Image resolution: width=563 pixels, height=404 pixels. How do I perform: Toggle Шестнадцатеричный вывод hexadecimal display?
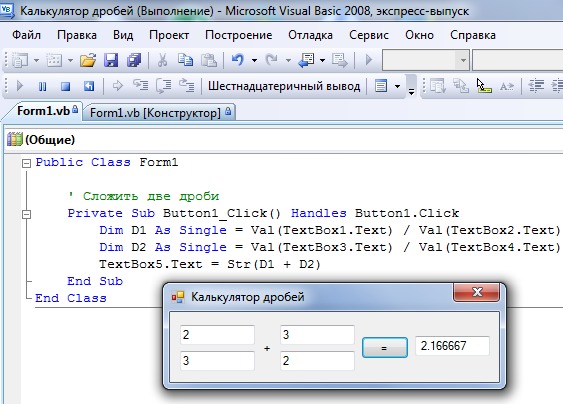click(x=284, y=87)
